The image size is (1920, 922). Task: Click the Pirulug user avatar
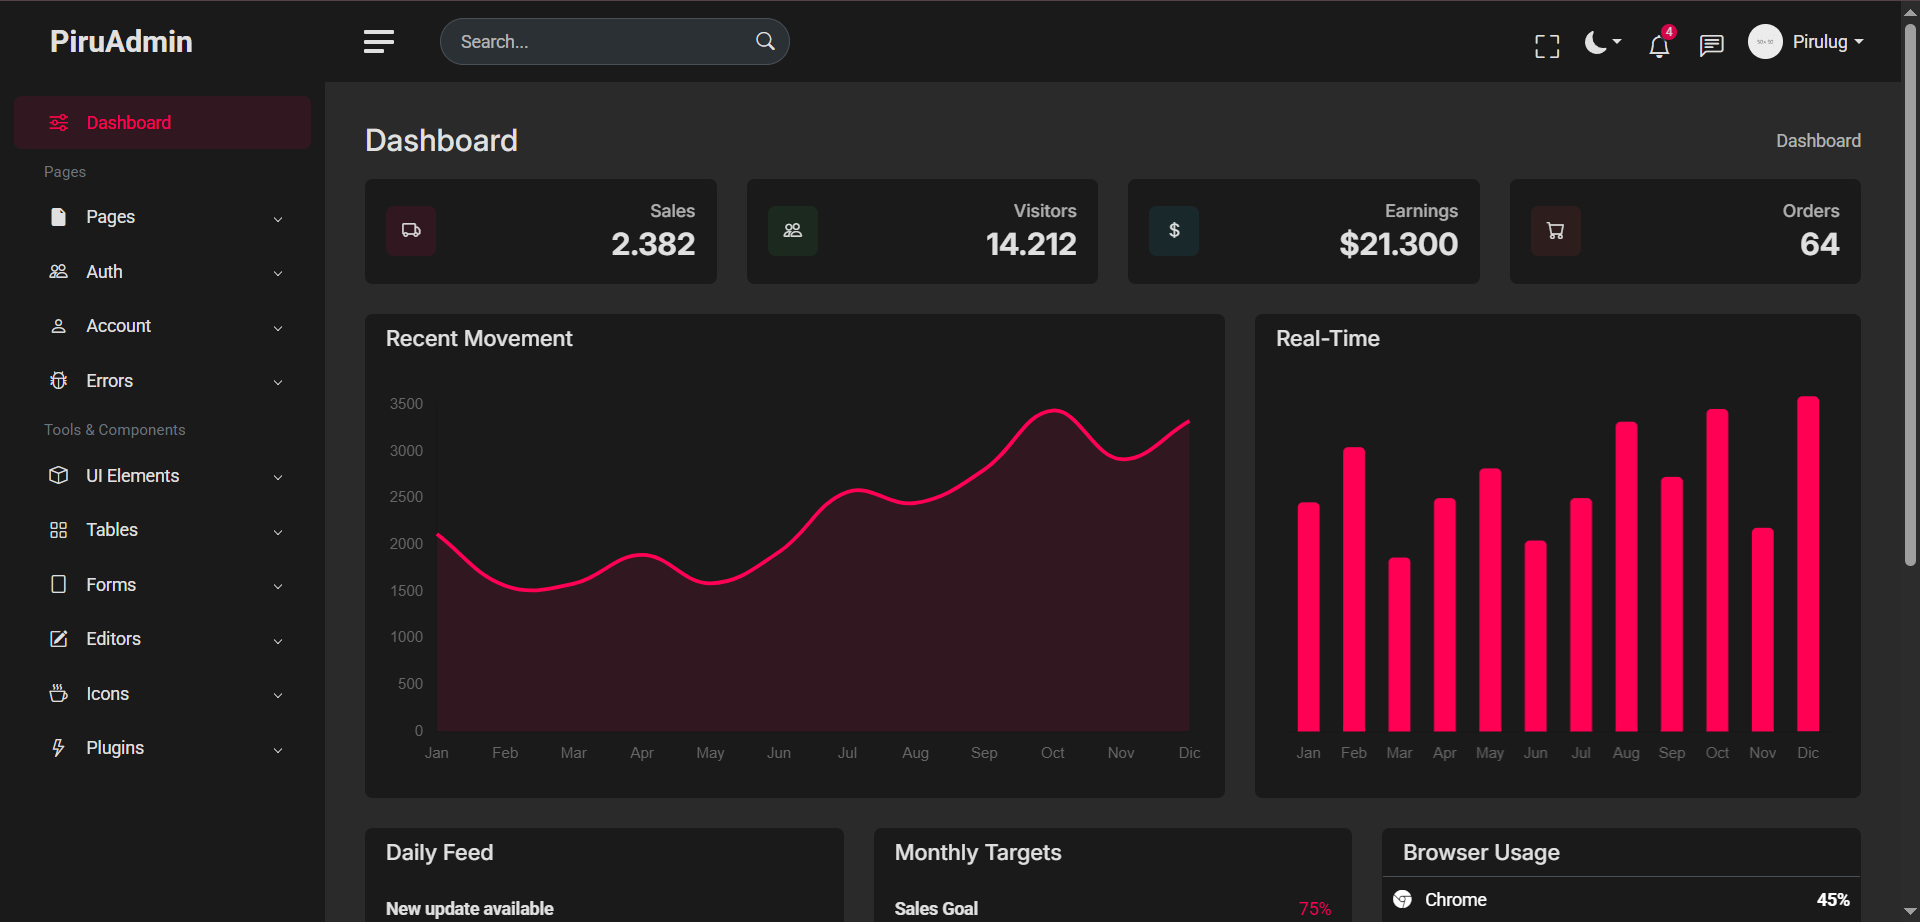coord(1765,42)
